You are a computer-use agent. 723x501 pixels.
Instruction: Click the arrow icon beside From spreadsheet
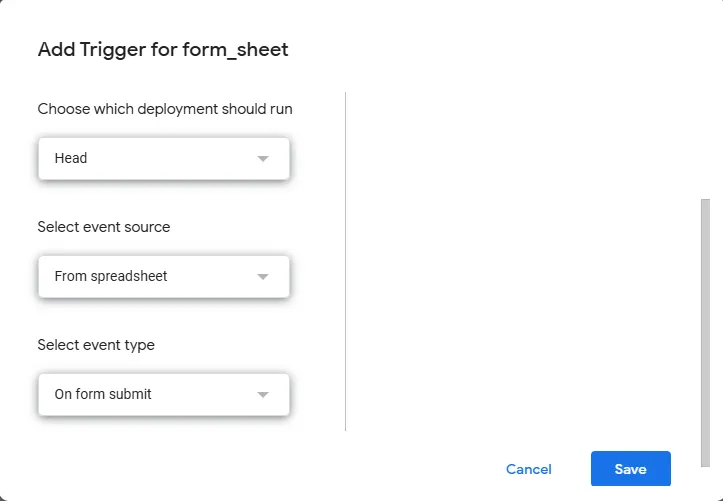coord(263,277)
